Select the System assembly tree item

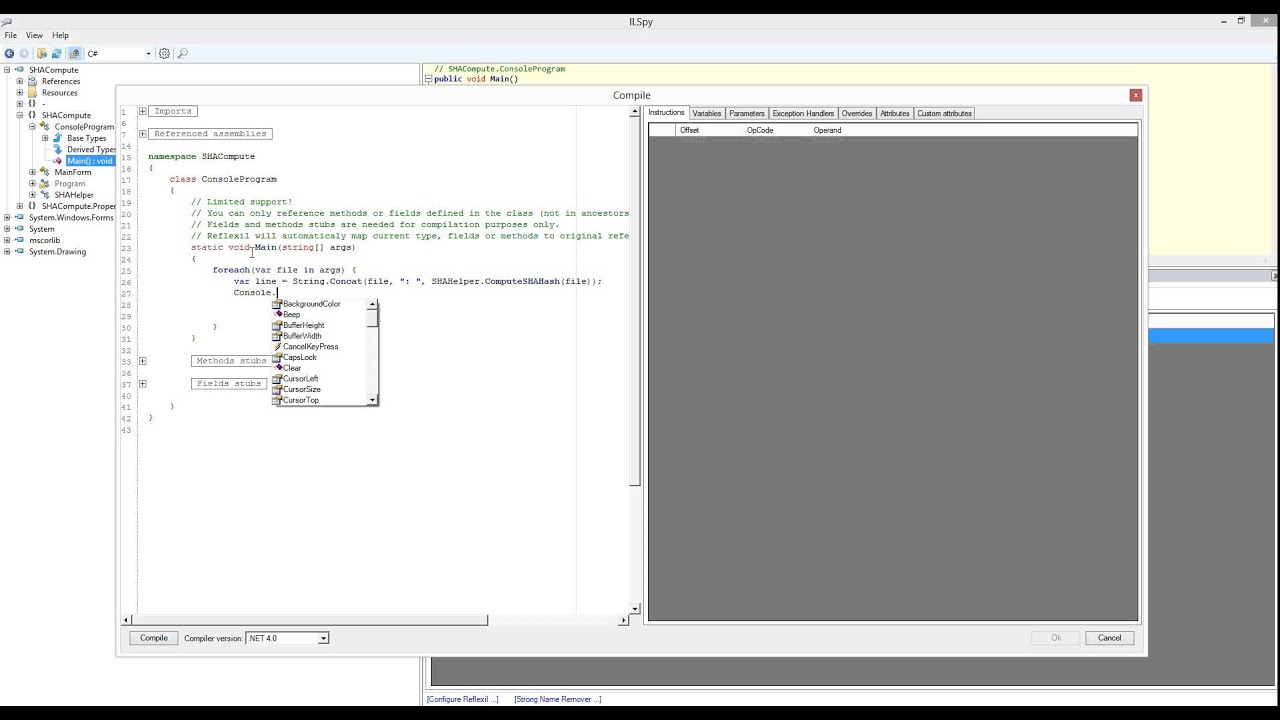click(42, 229)
